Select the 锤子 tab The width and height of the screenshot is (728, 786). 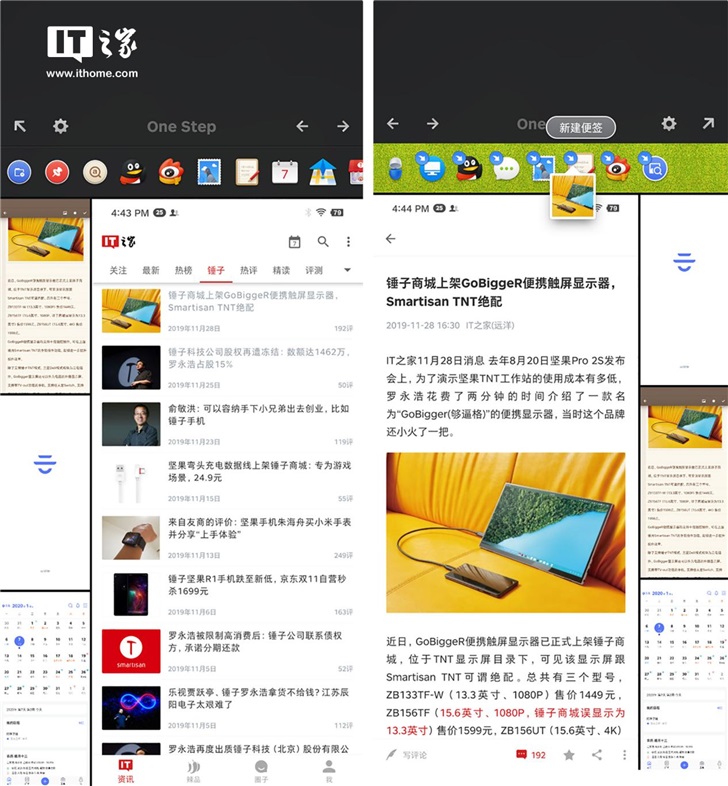(x=216, y=271)
